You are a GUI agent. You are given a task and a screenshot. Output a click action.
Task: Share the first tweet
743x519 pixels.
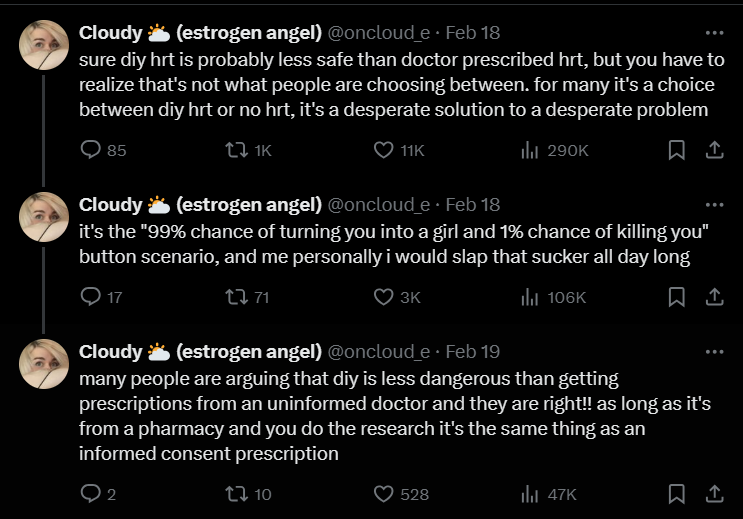(x=714, y=150)
